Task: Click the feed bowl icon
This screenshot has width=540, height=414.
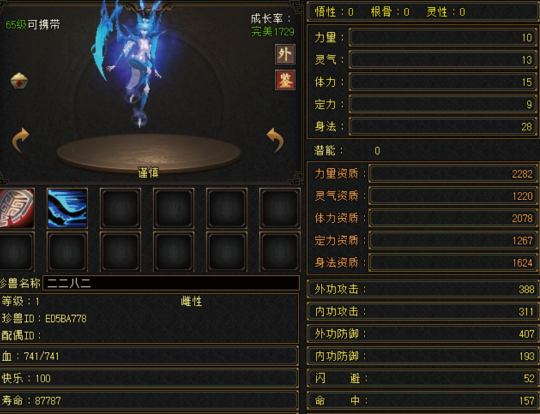Action: click(19, 81)
